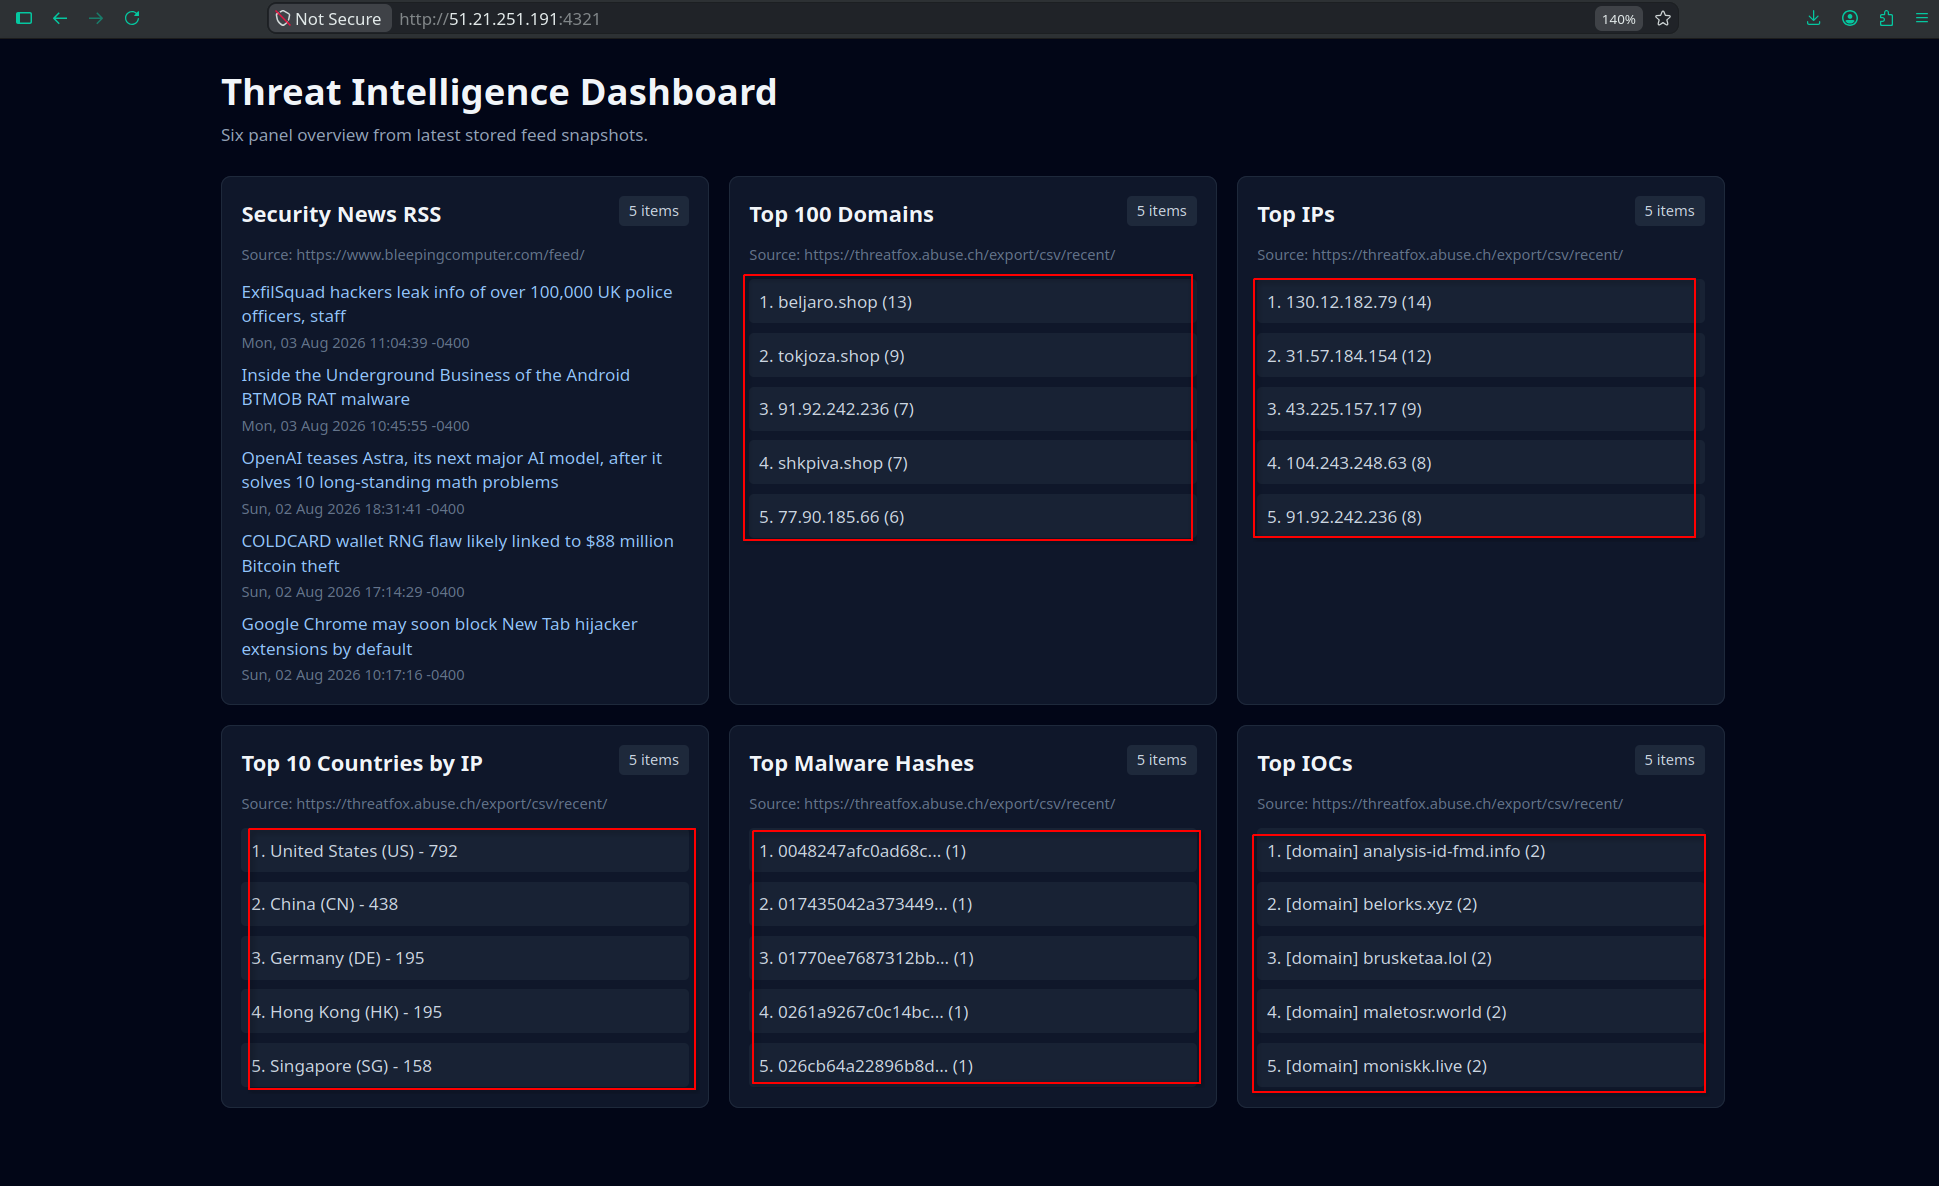Viewport: 1939px width, 1186px height.
Task: Open the Not Secure site info
Action: 329,18
